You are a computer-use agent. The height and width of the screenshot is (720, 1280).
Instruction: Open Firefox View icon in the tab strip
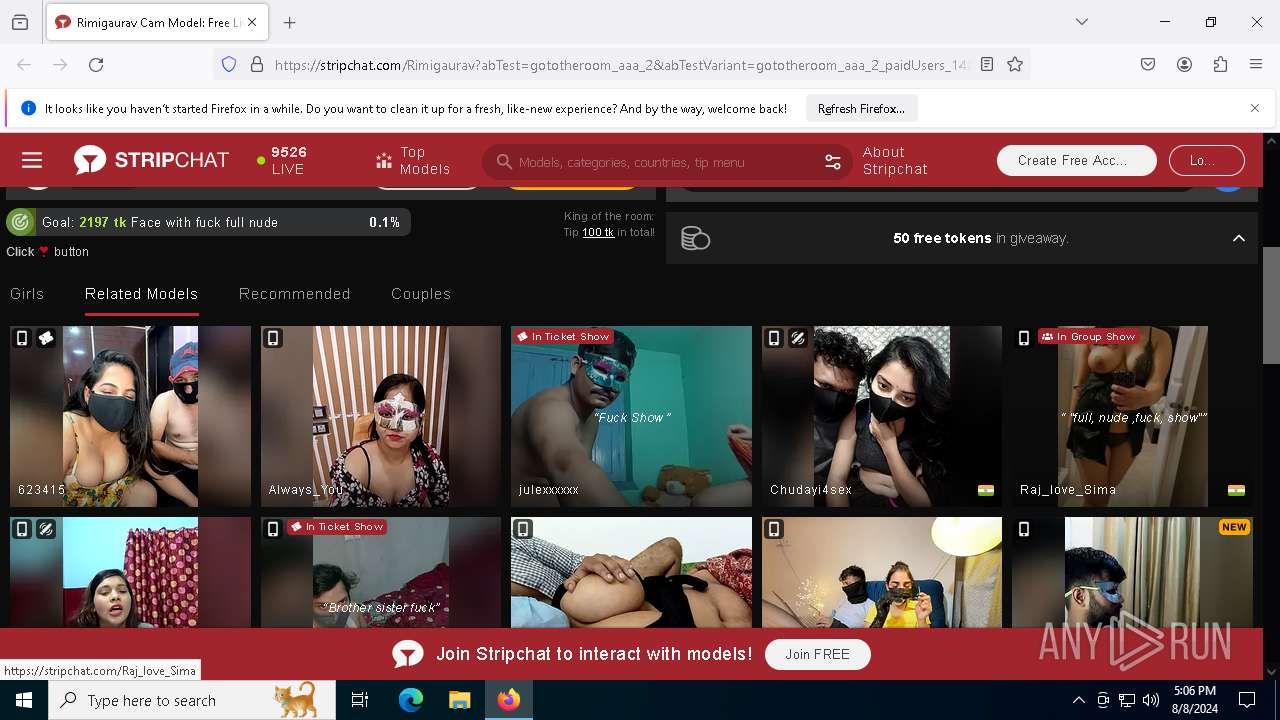(x=20, y=22)
